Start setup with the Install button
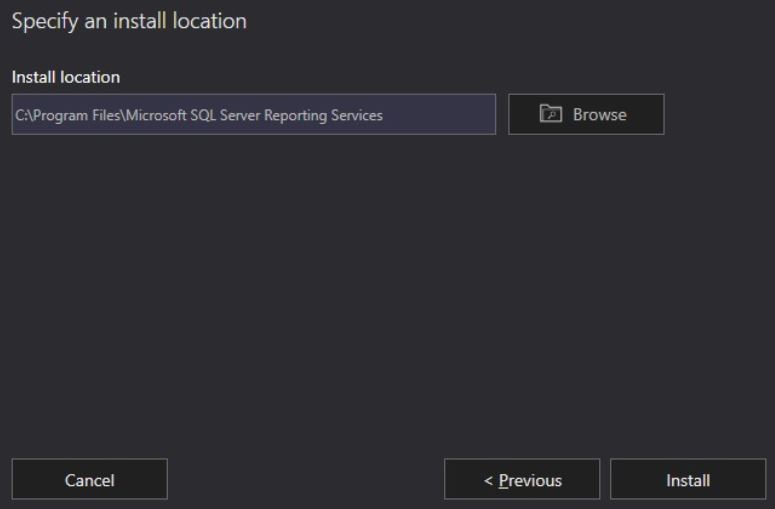 [688, 479]
